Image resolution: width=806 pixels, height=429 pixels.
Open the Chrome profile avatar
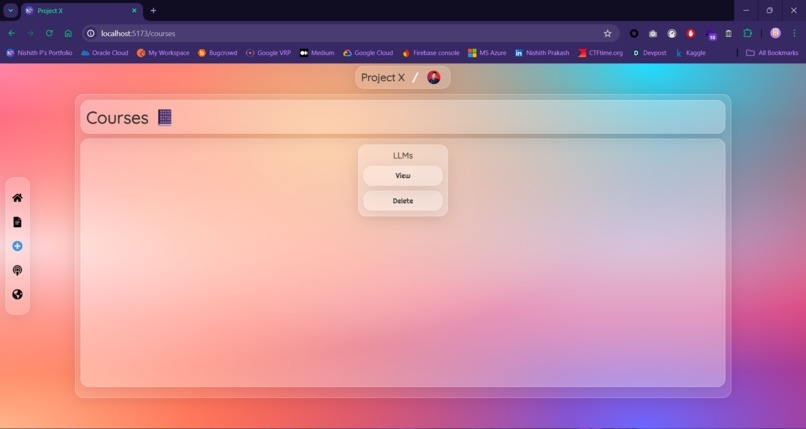coord(775,33)
